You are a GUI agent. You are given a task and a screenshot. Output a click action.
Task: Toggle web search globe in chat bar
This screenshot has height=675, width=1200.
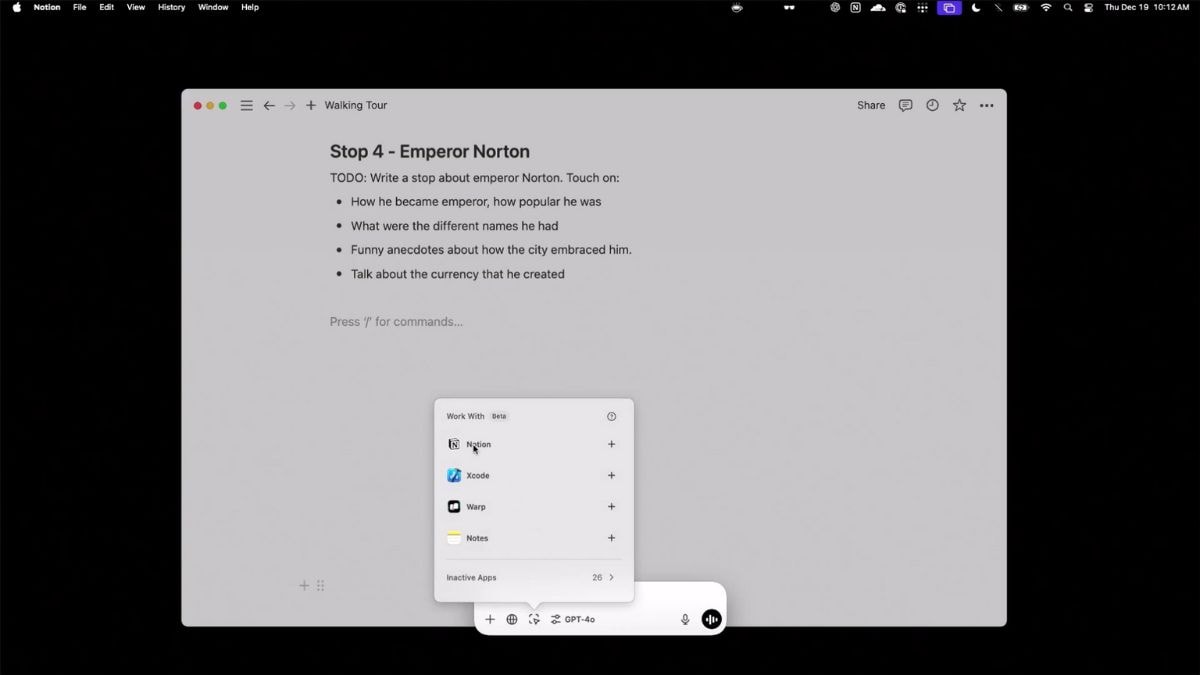point(512,619)
